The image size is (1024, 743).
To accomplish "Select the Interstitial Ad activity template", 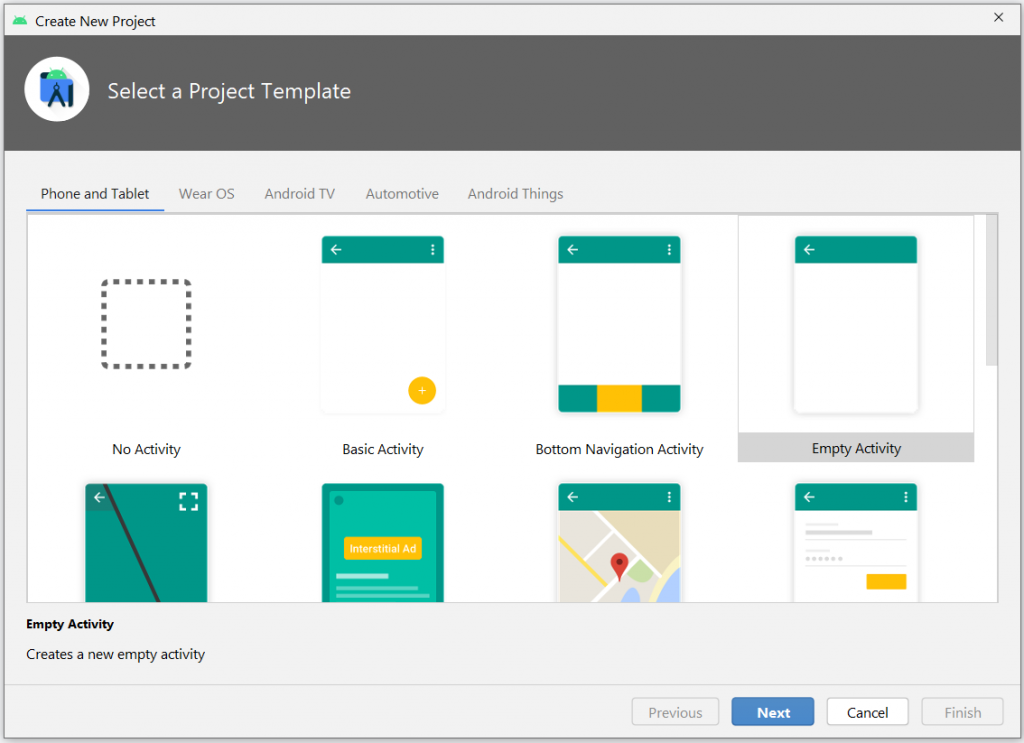I will point(383,543).
